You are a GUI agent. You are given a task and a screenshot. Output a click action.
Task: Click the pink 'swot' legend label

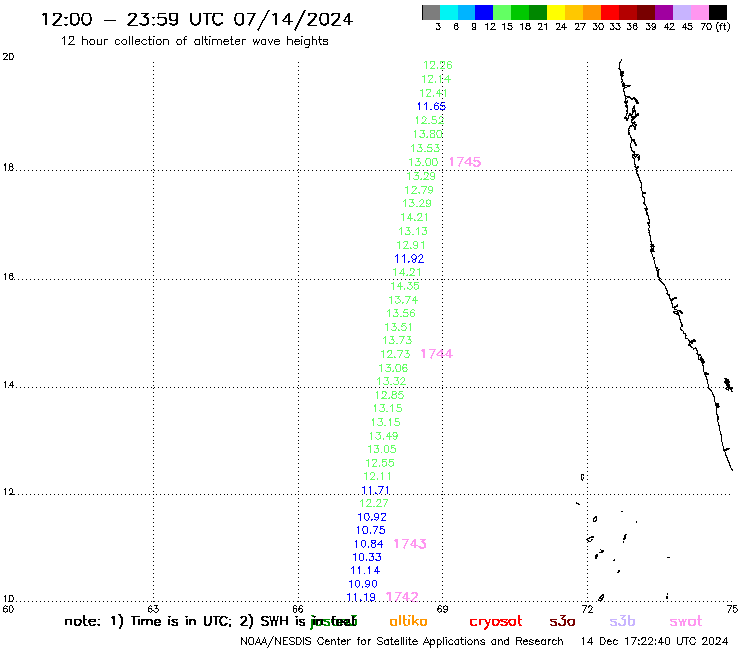686,622
